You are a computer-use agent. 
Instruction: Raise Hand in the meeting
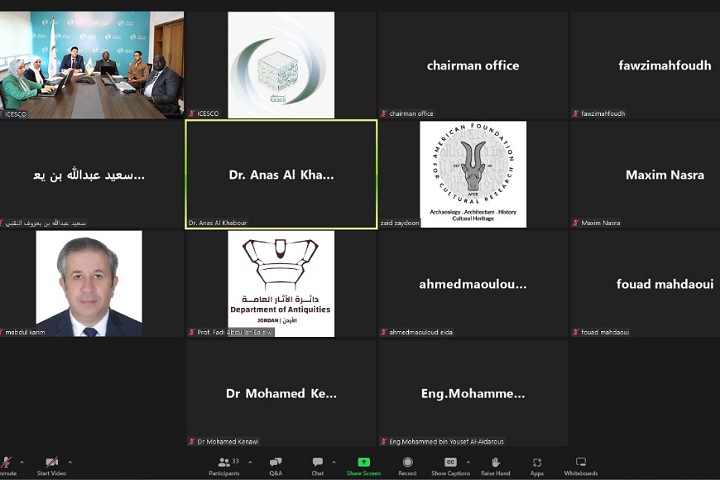(495, 463)
